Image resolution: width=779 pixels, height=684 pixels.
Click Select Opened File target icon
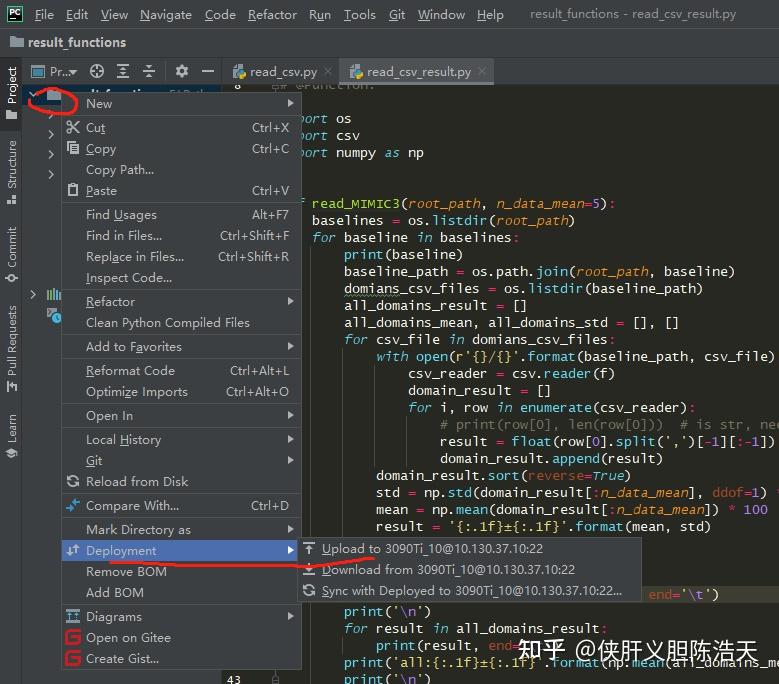click(97, 72)
